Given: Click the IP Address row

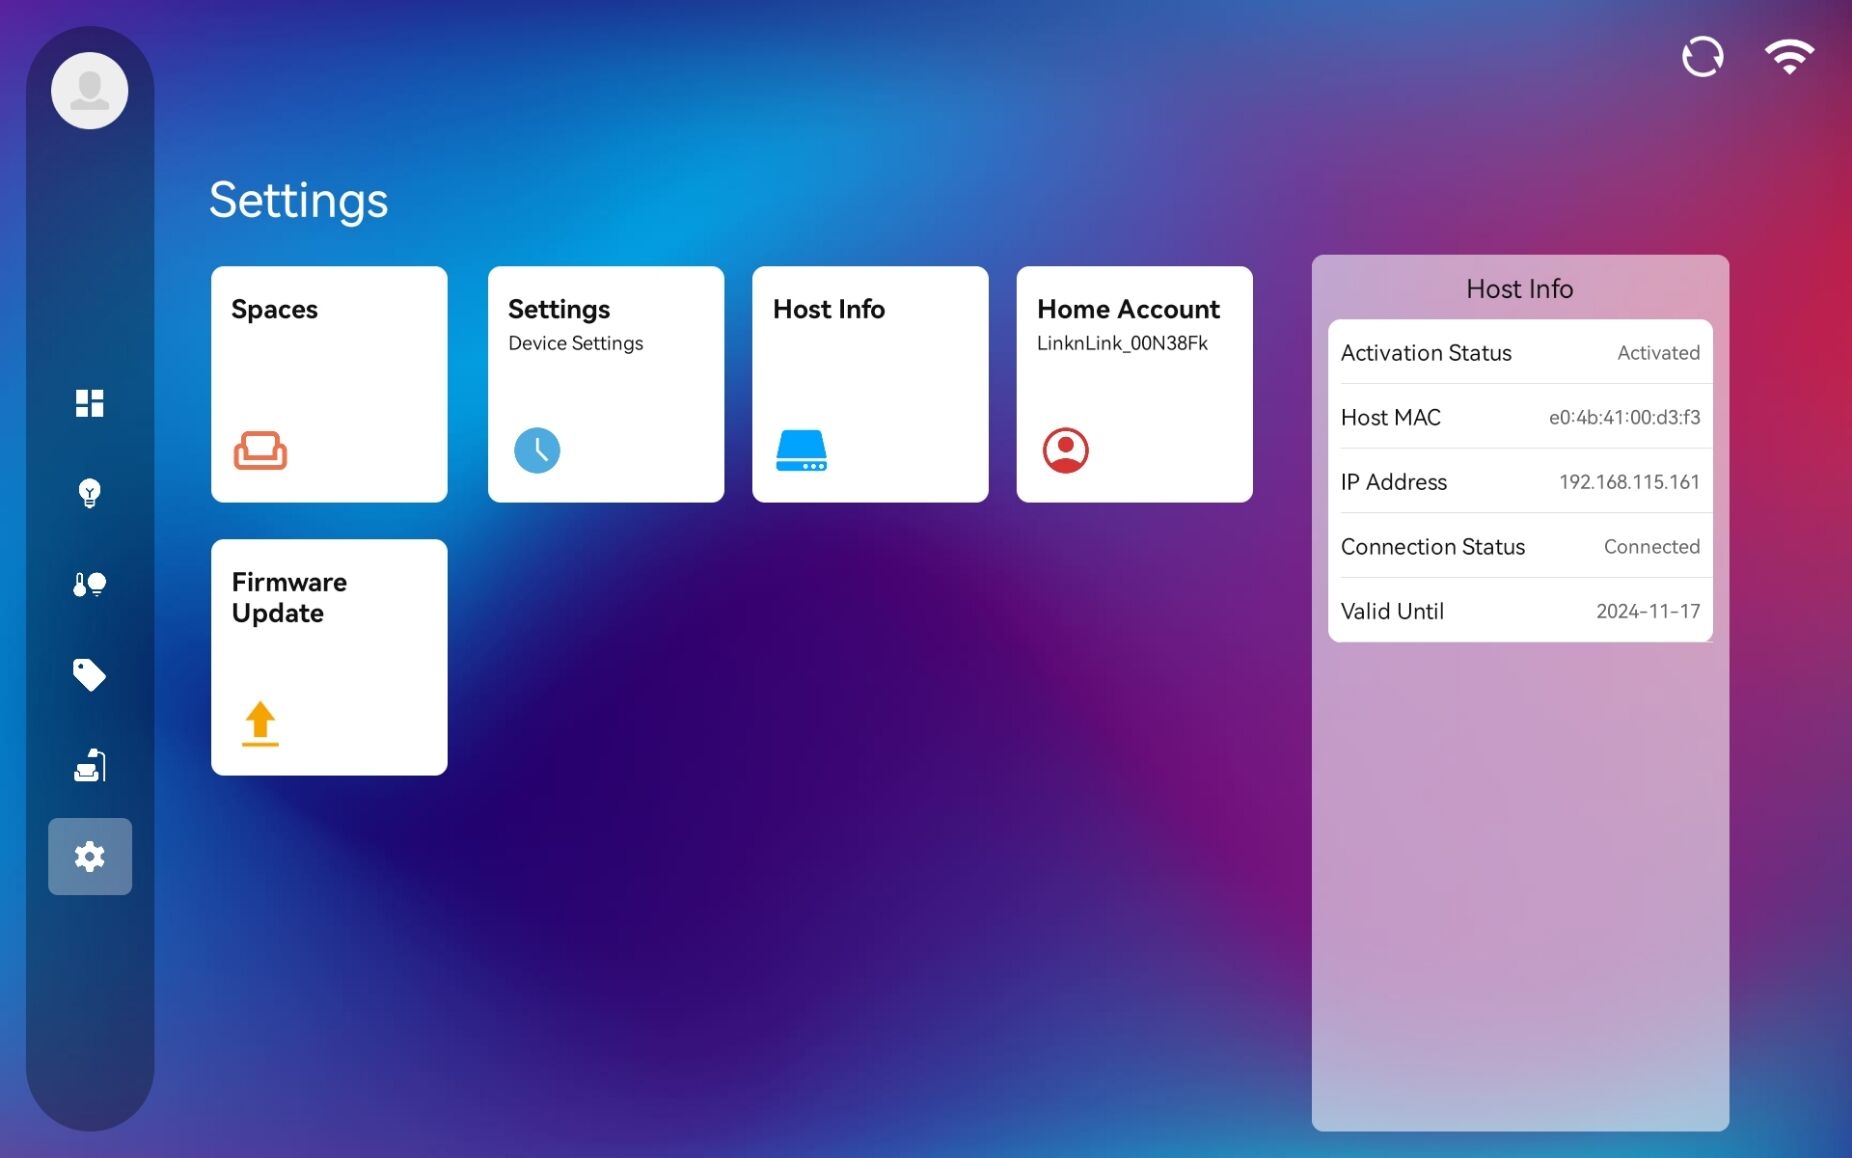Looking at the screenshot, I should click(1519, 482).
